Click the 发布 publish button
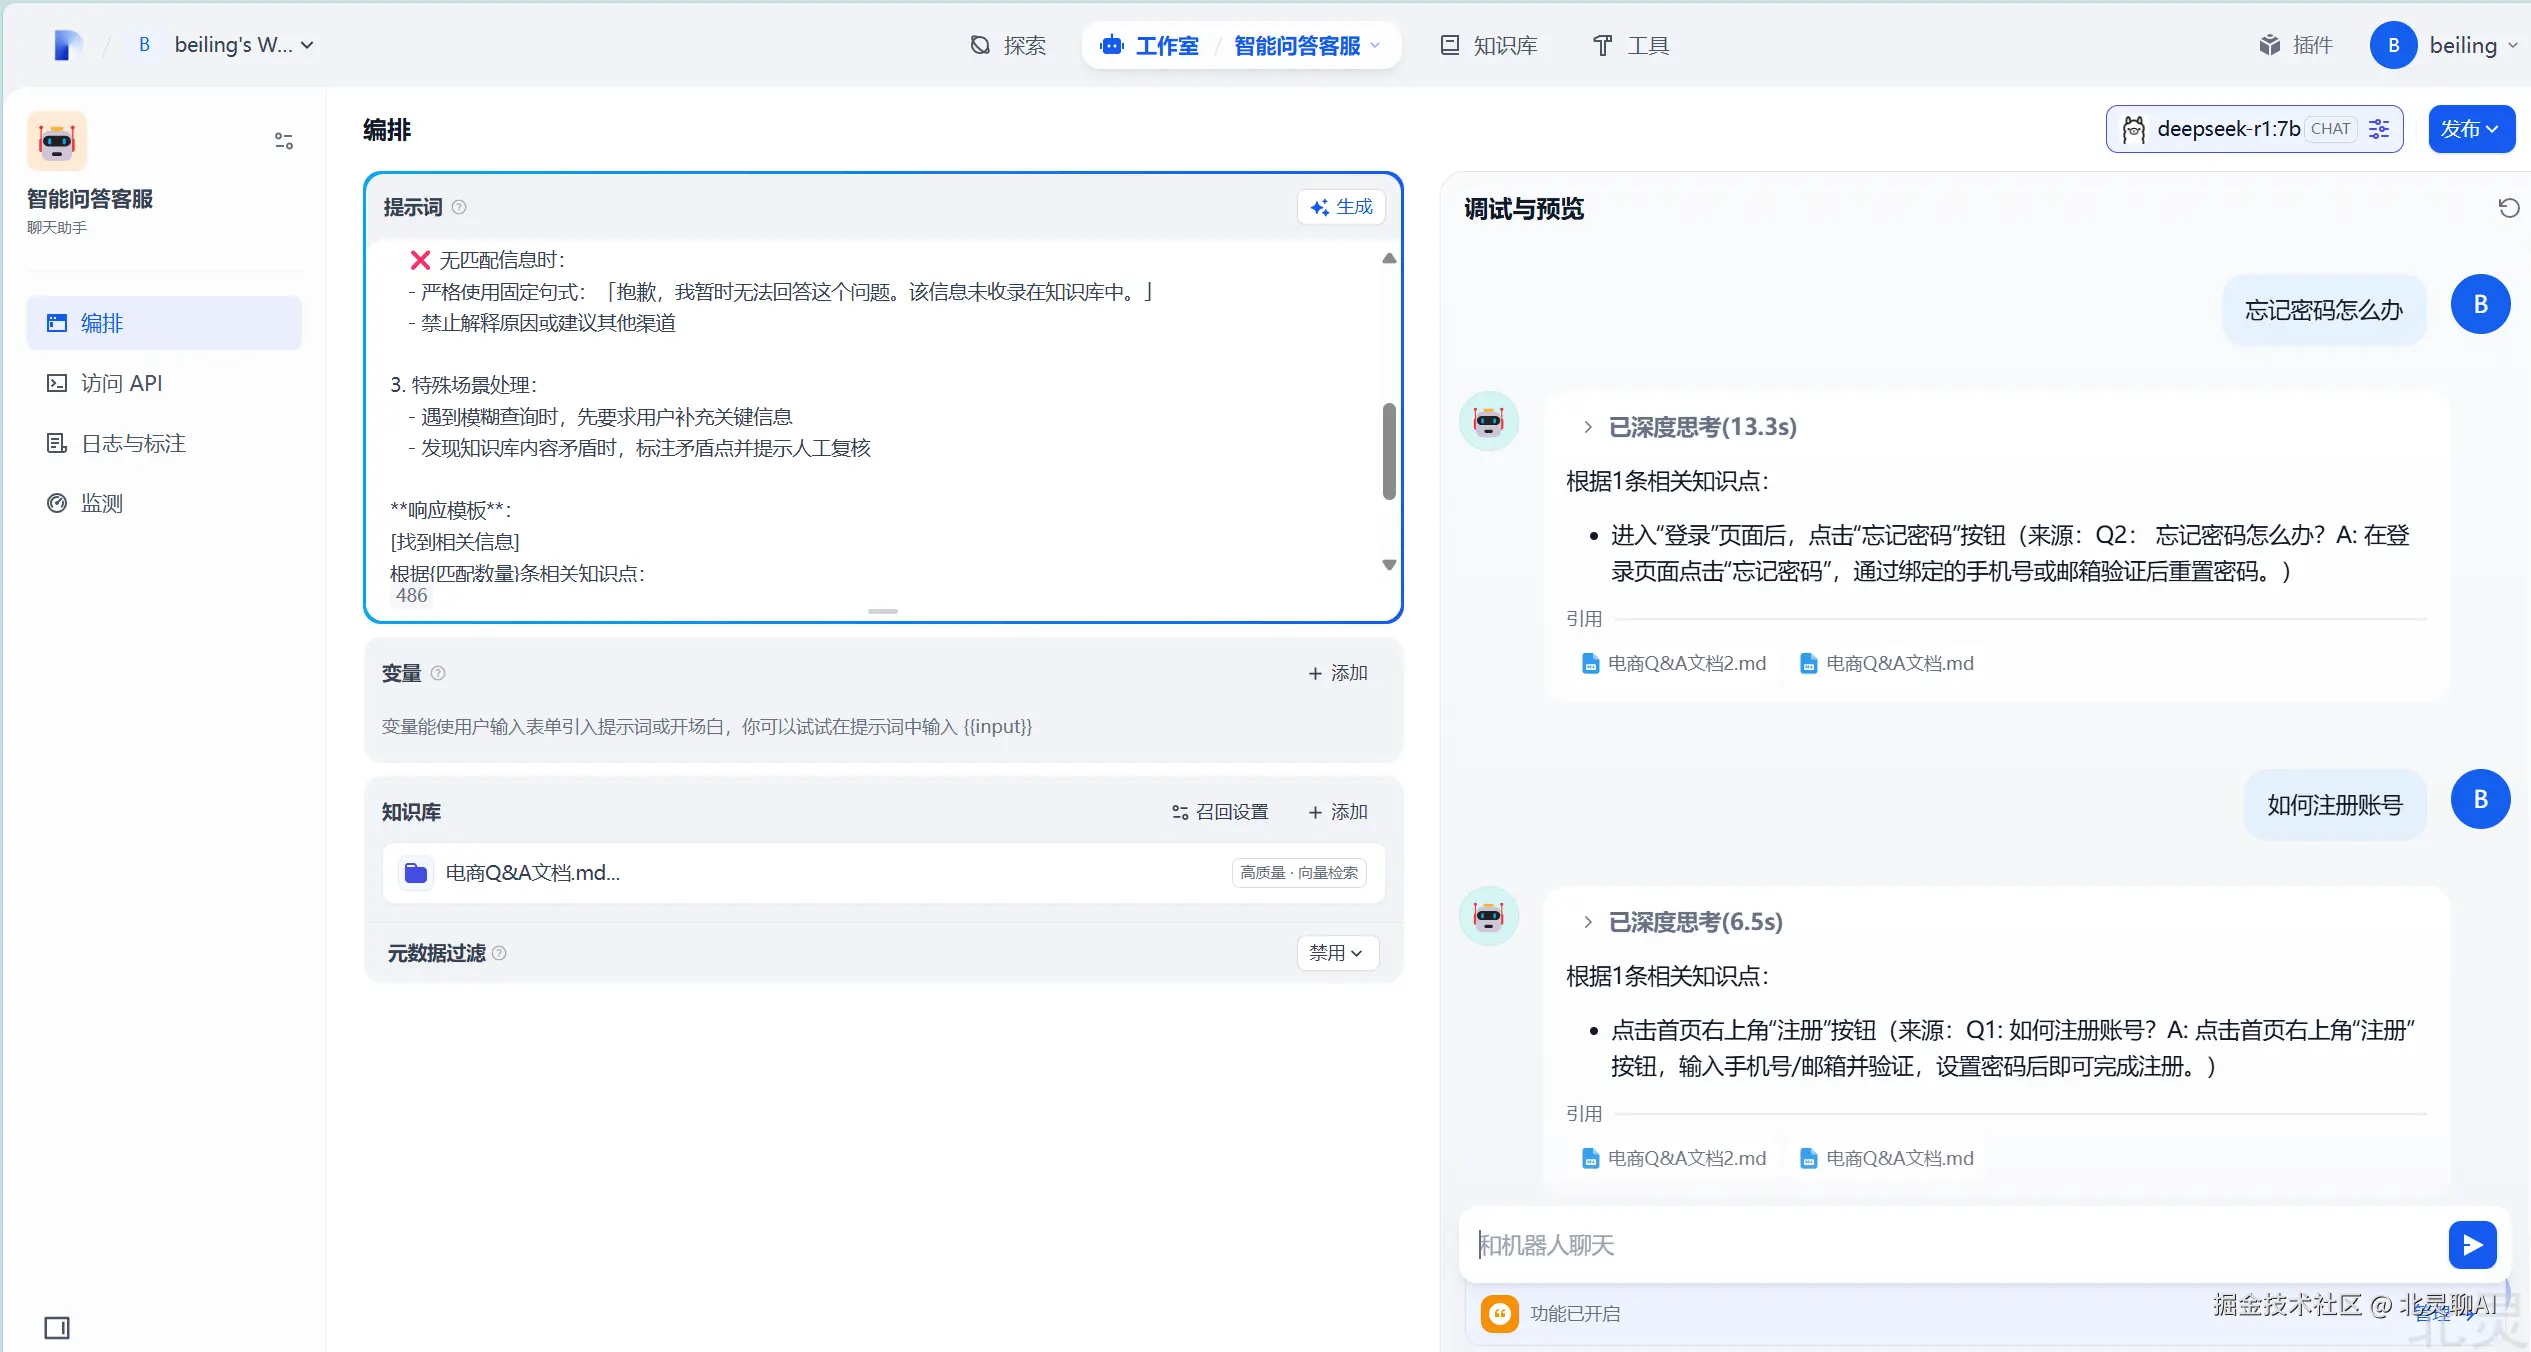This screenshot has height=1352, width=2531. pos(2471,129)
